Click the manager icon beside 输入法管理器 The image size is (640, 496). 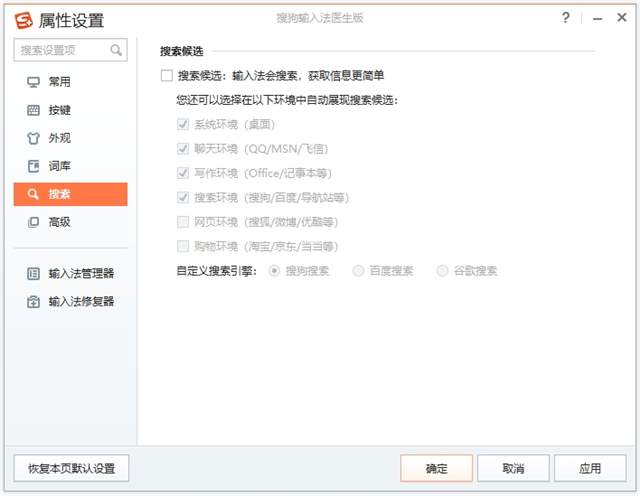point(33,274)
